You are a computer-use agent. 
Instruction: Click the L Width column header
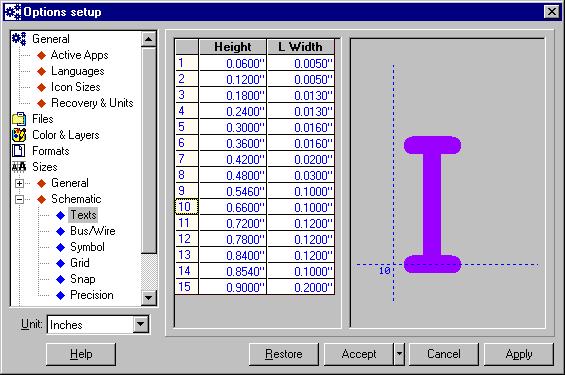point(301,47)
